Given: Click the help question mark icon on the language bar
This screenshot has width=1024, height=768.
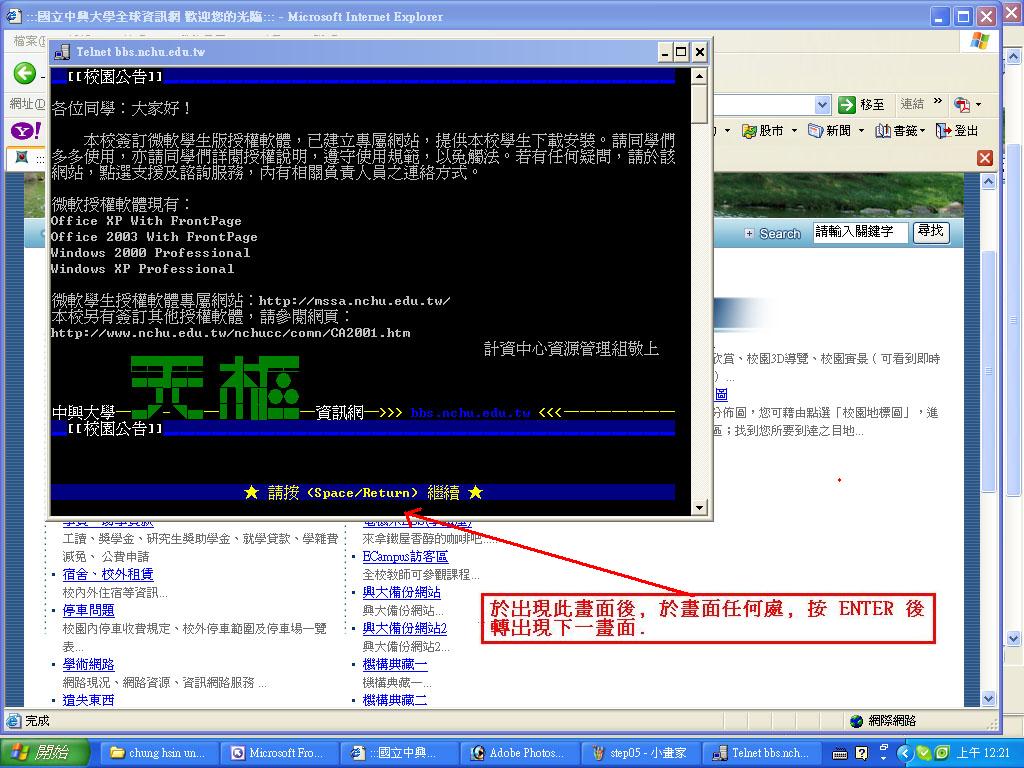Looking at the screenshot, I should click(861, 754).
